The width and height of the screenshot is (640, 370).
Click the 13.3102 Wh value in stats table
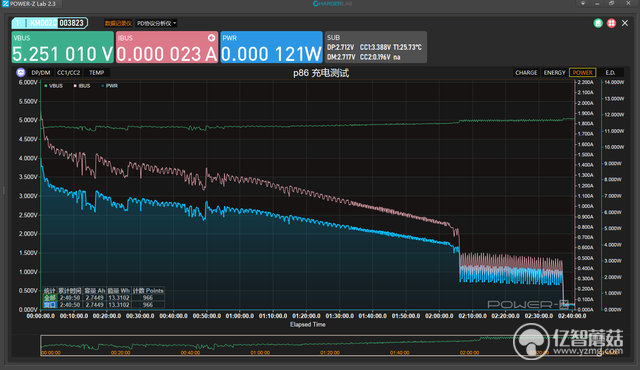119,297
